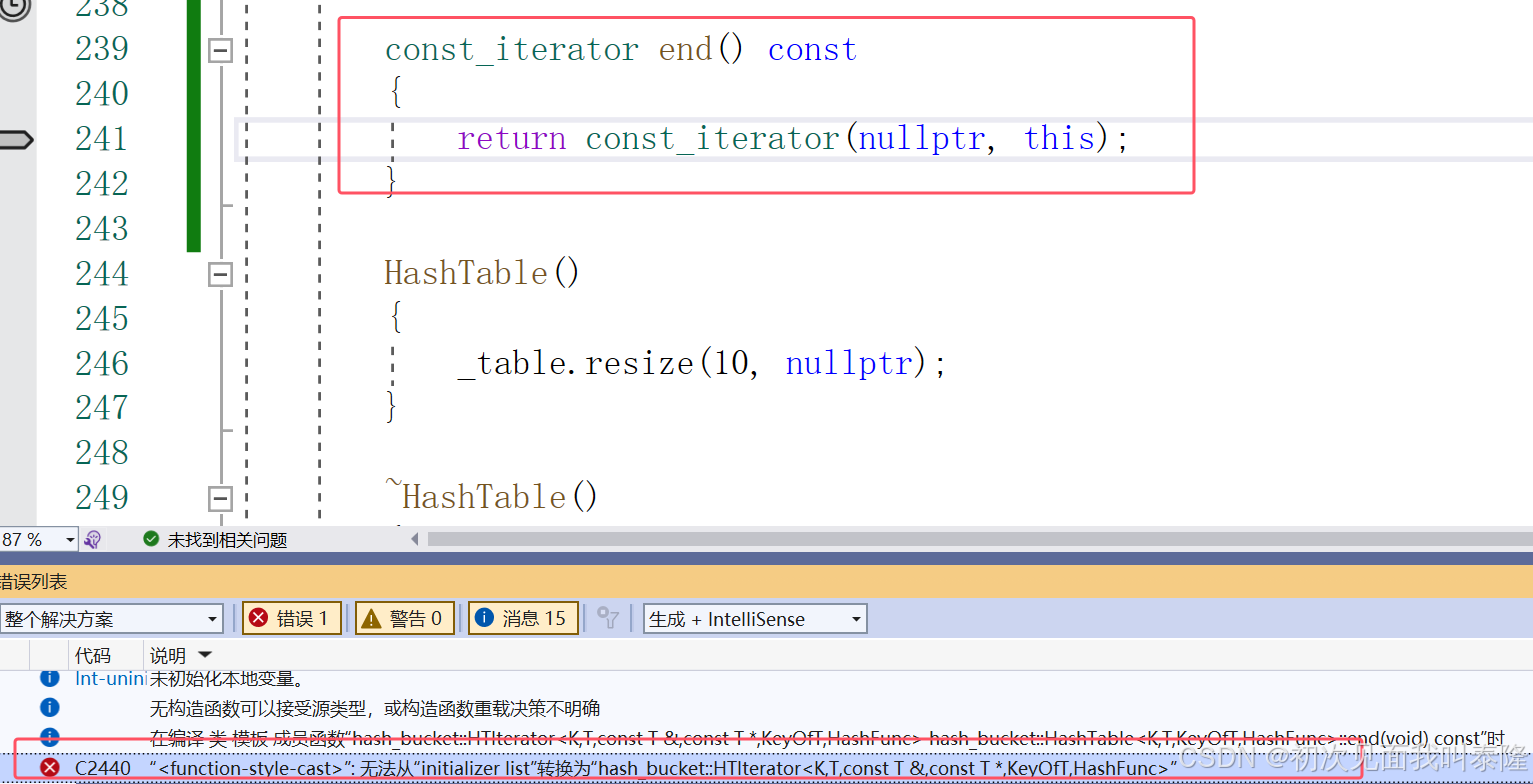Toggle the '消息 15' messages filter

point(523,618)
